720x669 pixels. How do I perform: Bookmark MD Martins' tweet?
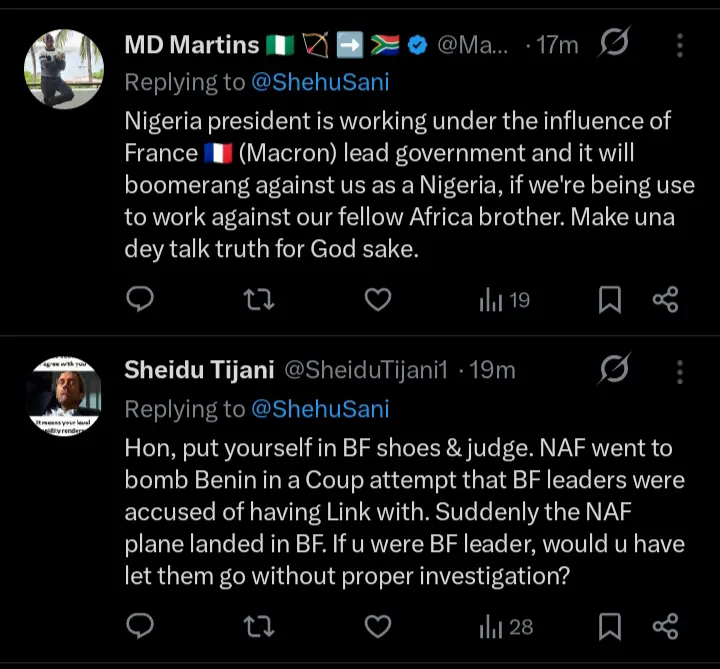(x=610, y=299)
